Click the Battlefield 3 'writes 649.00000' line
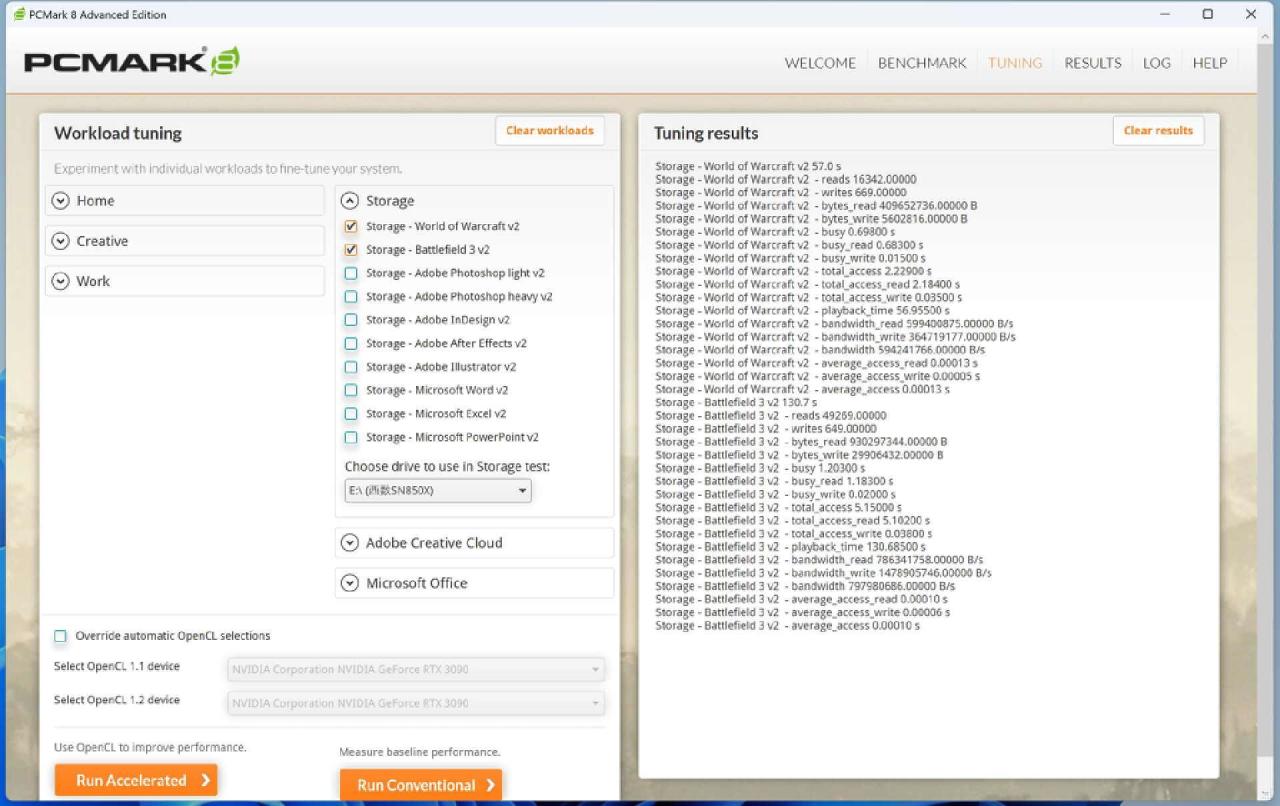The width and height of the screenshot is (1280, 806). [766, 428]
